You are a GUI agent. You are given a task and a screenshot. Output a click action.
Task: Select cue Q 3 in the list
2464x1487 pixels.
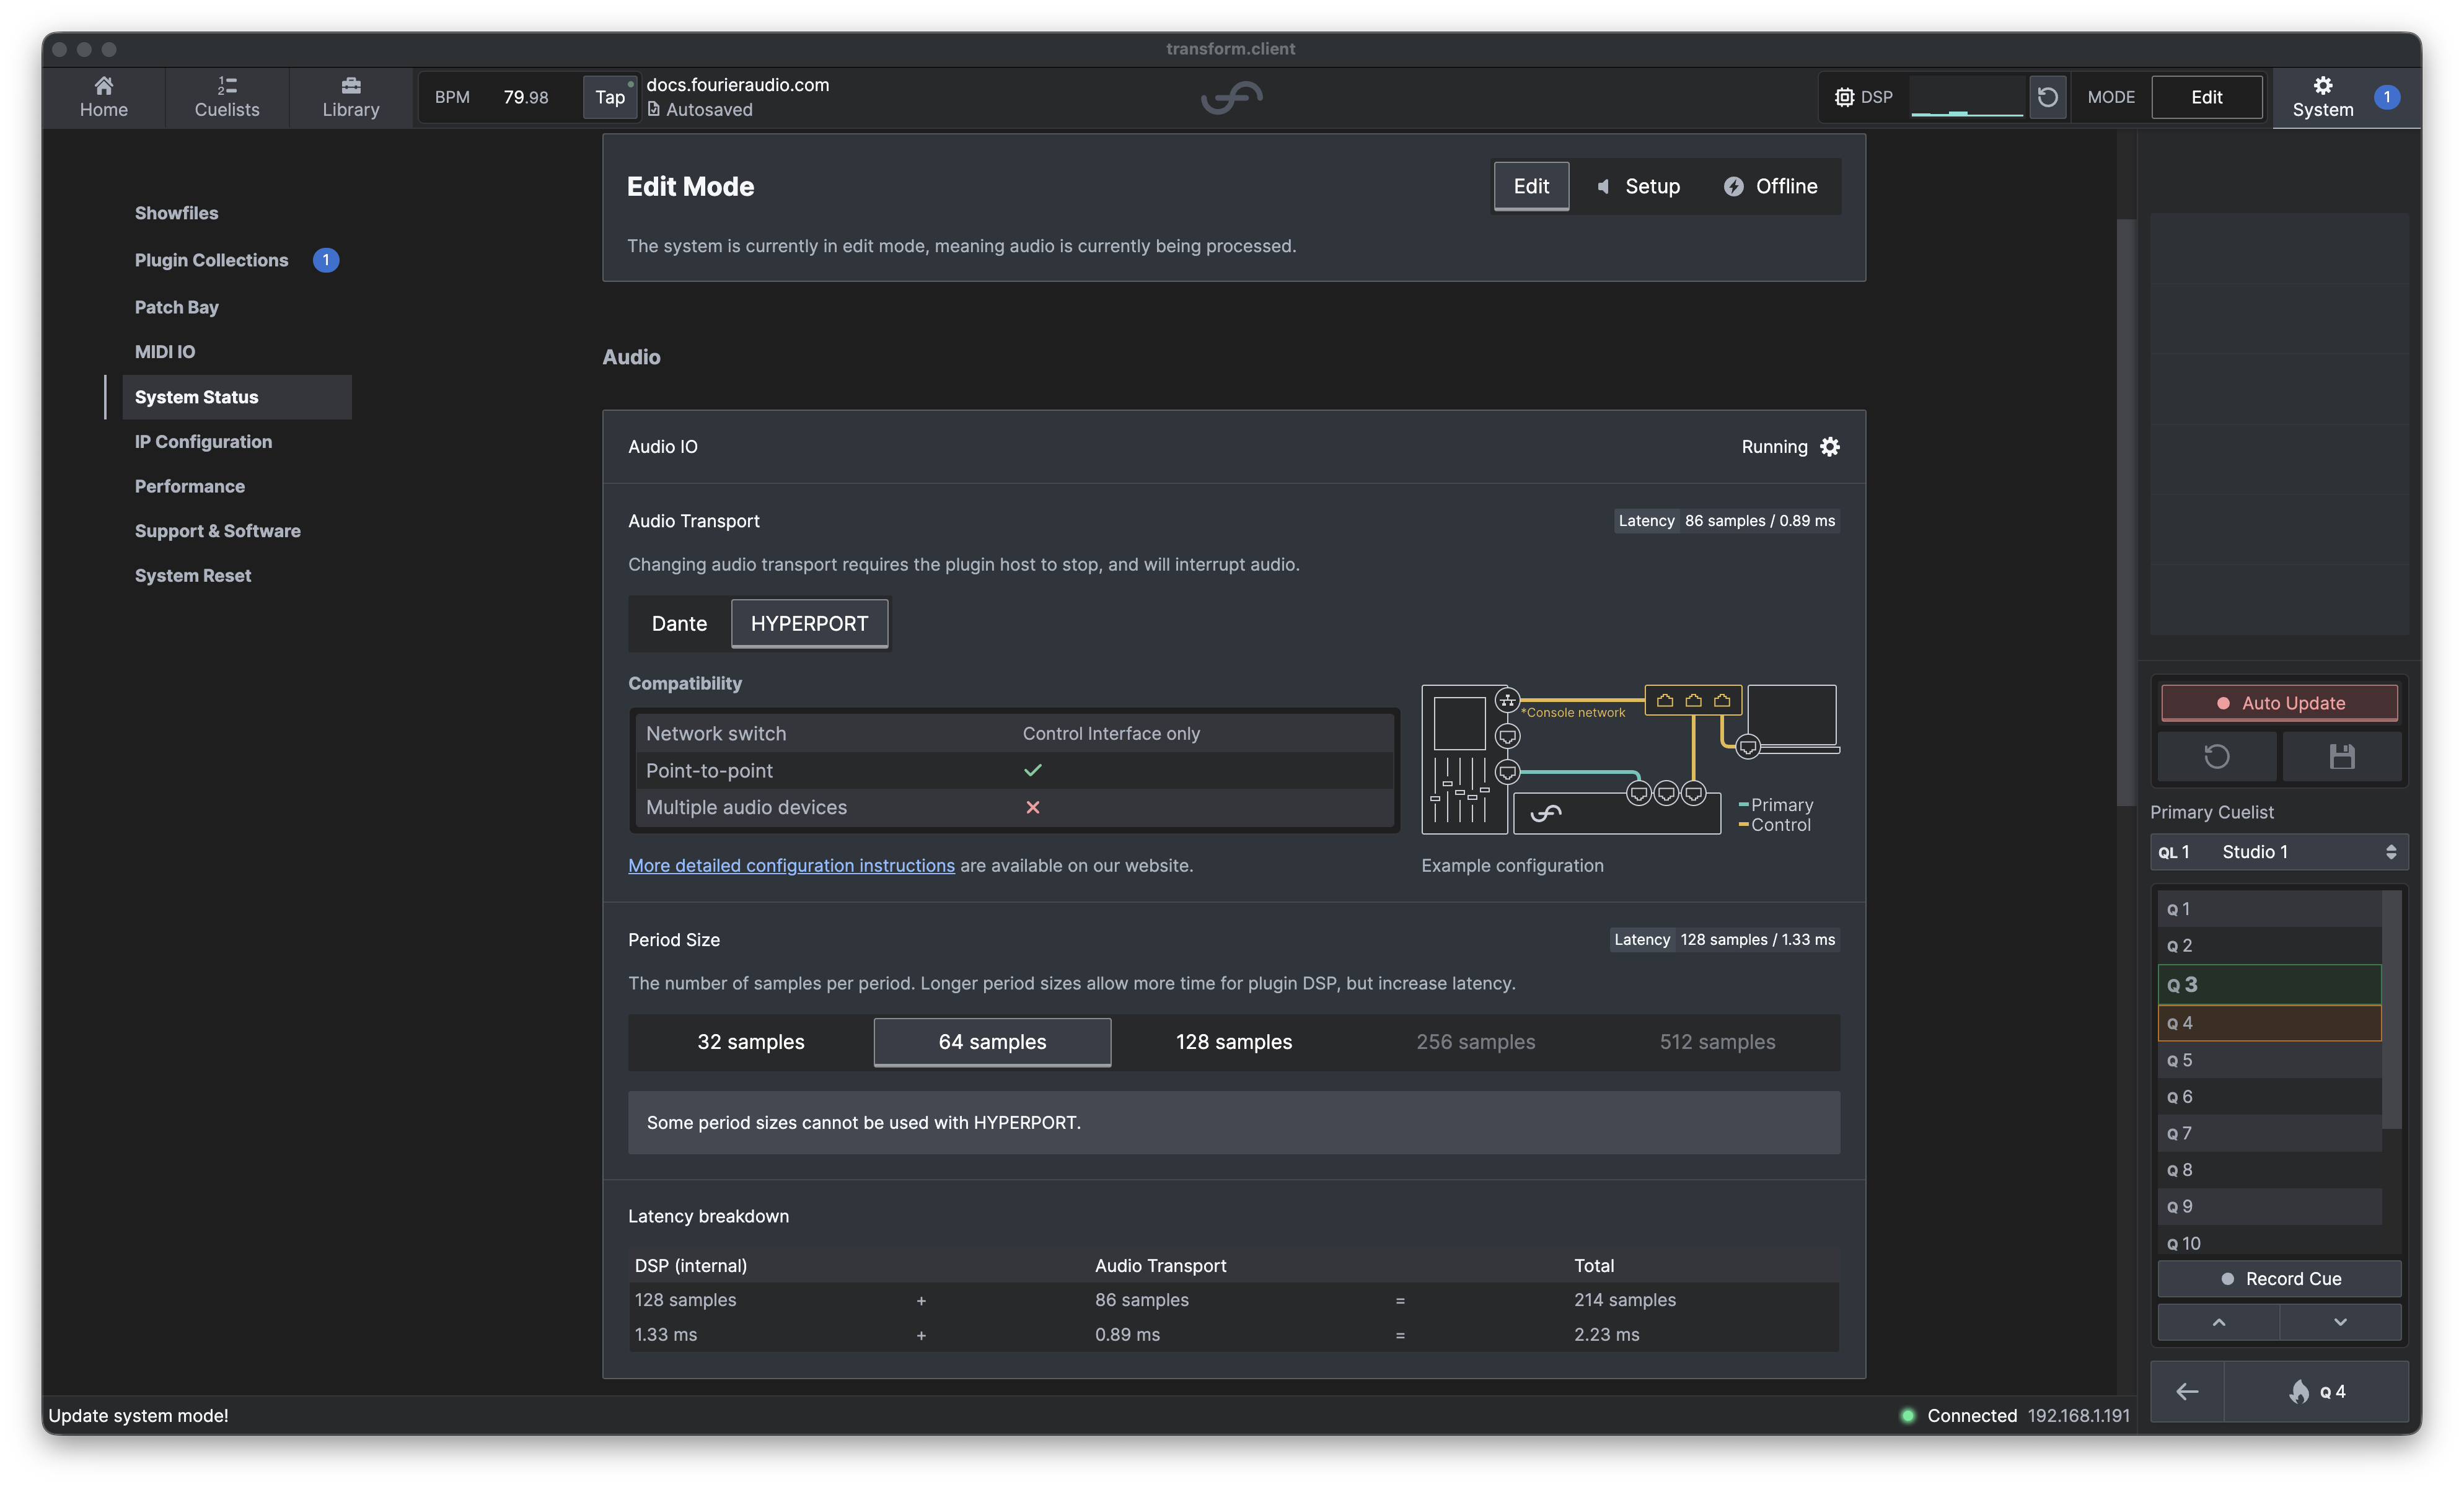pos(2269,985)
